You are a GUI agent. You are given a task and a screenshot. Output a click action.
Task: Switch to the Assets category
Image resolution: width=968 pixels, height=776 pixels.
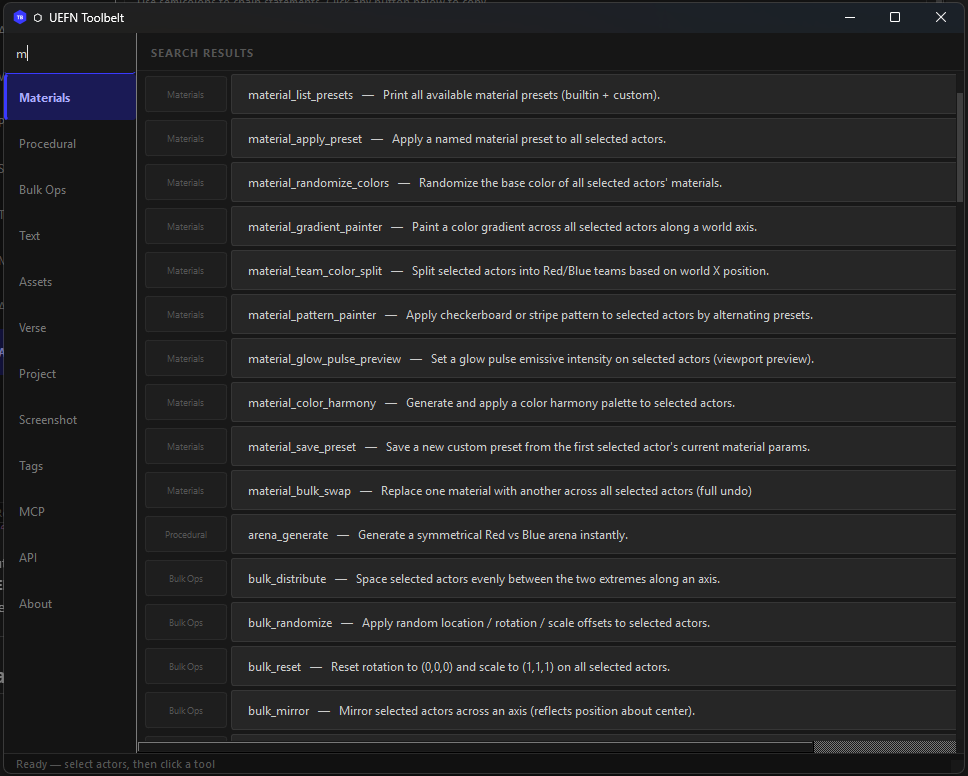(x=35, y=281)
